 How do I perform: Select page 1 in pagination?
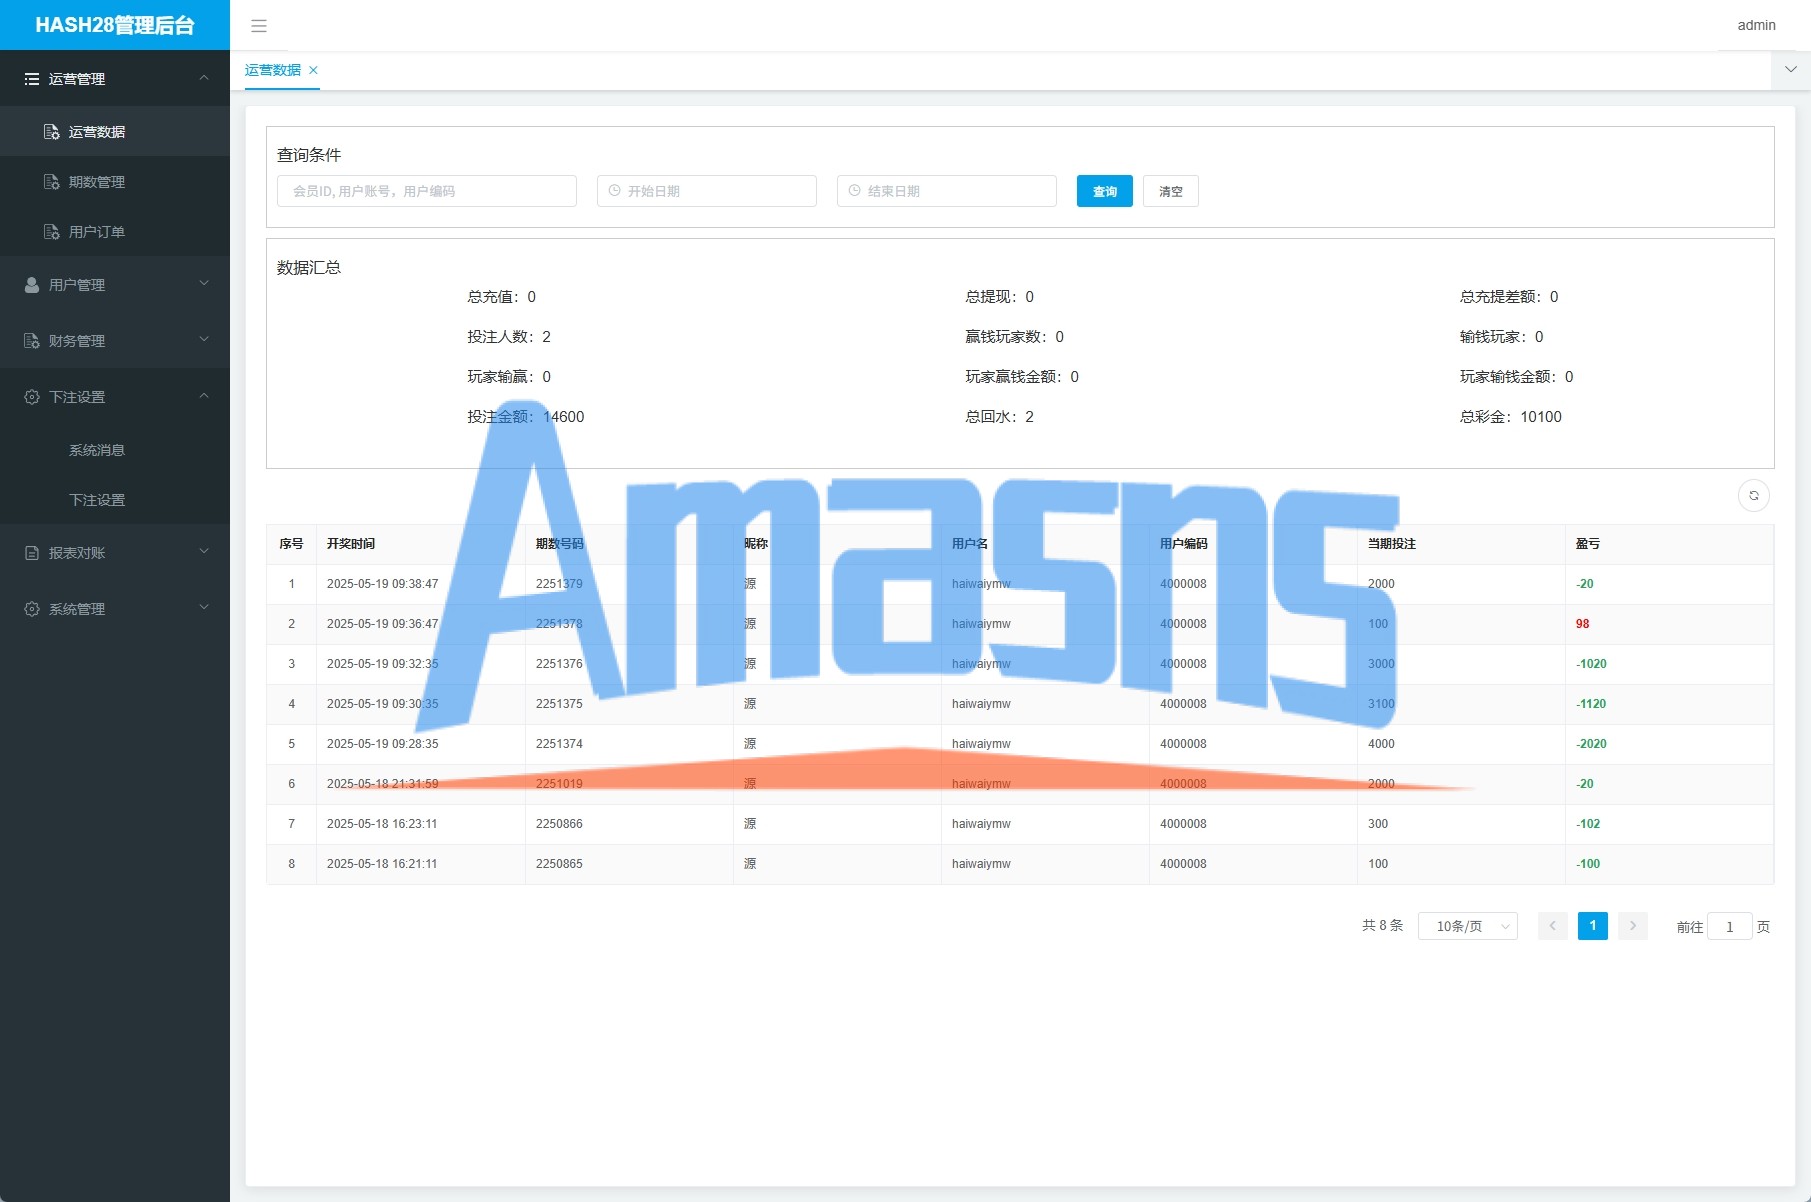click(1593, 926)
